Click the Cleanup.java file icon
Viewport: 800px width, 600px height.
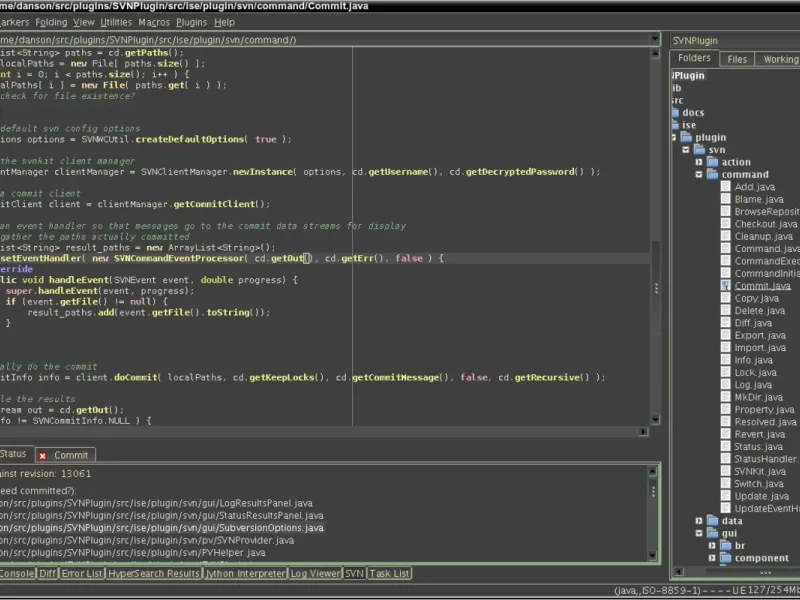click(x=726, y=236)
